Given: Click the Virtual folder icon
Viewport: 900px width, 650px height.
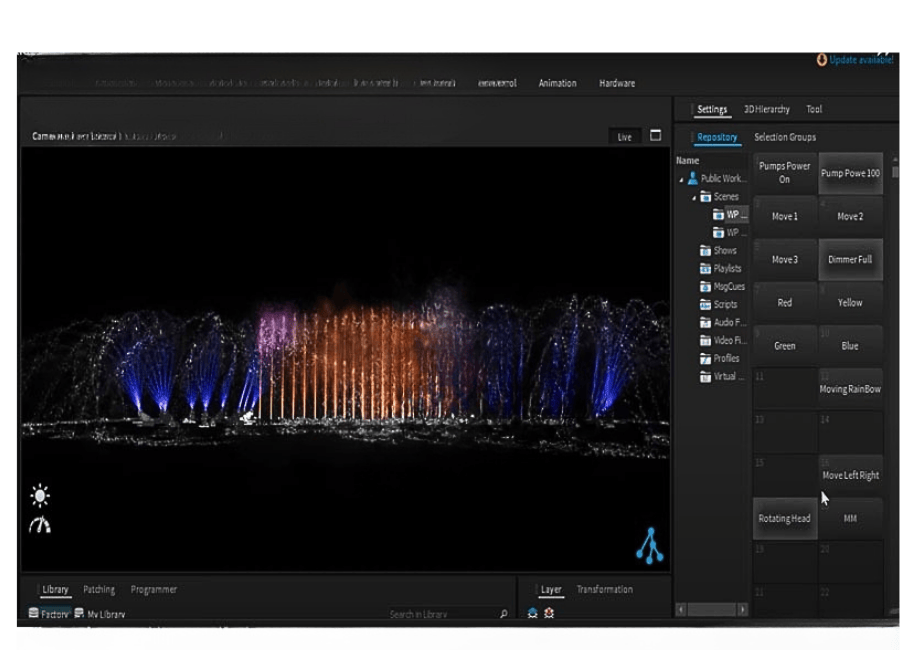Looking at the screenshot, I should [x=705, y=377].
